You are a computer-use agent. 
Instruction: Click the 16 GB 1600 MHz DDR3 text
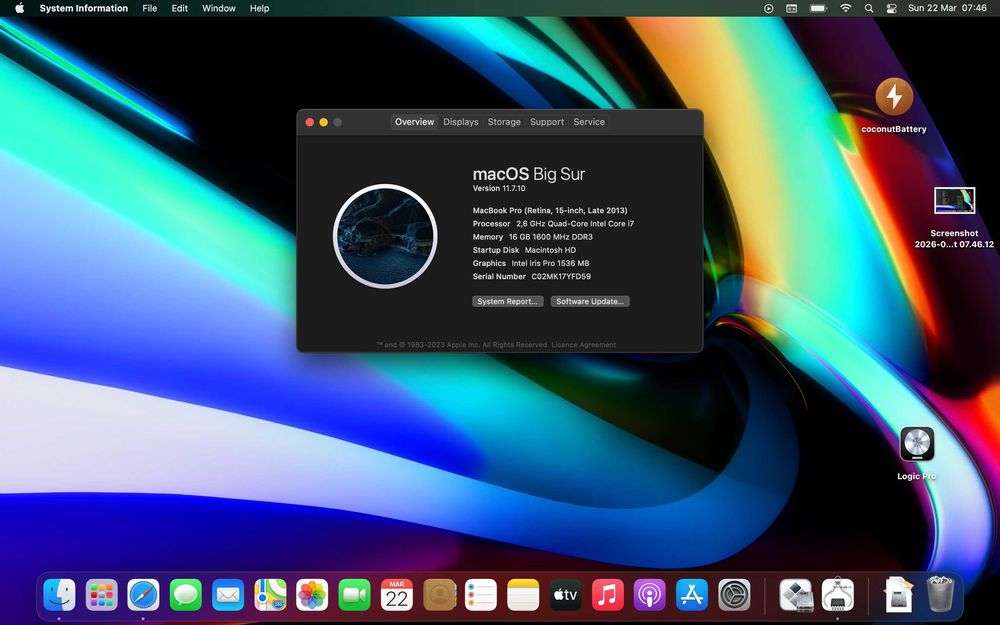tap(550, 237)
